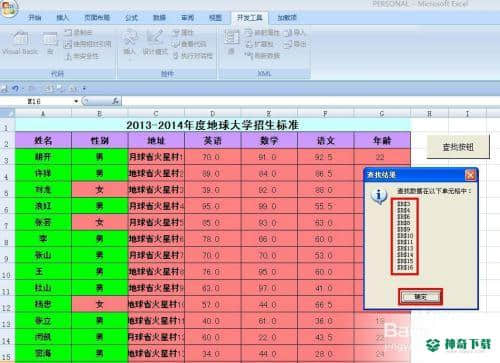Expand quick access toolbar customize arrow
Viewport: 500px width, 363px height.
coord(84,89)
